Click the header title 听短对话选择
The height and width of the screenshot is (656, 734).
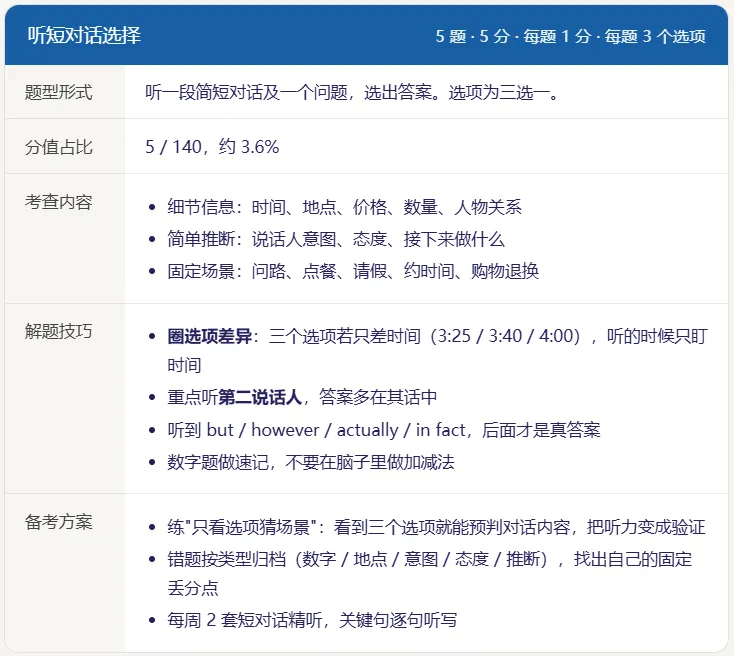point(84,36)
